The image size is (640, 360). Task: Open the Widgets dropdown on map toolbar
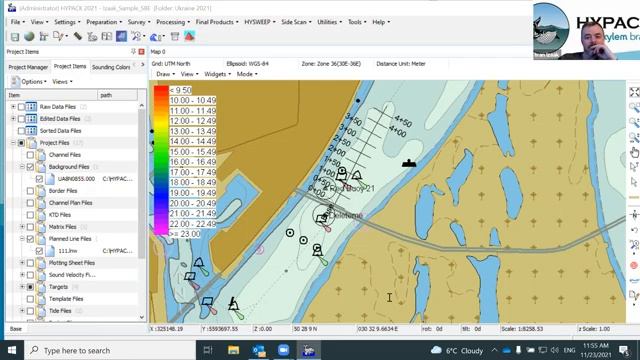[218, 74]
